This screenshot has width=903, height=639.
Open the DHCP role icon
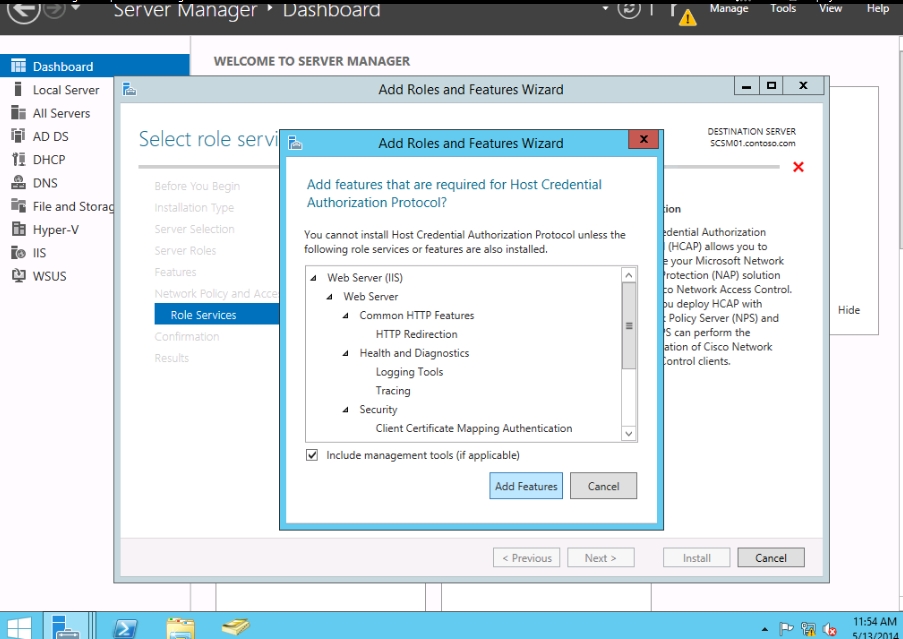(18, 159)
